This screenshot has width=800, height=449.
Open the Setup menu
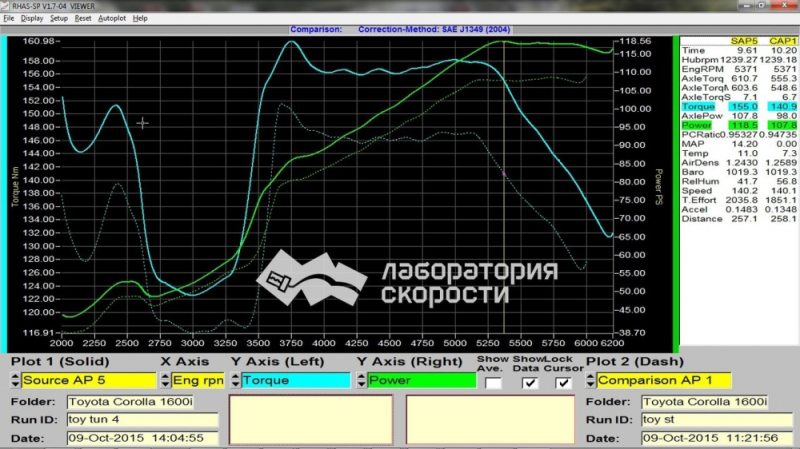(59, 18)
